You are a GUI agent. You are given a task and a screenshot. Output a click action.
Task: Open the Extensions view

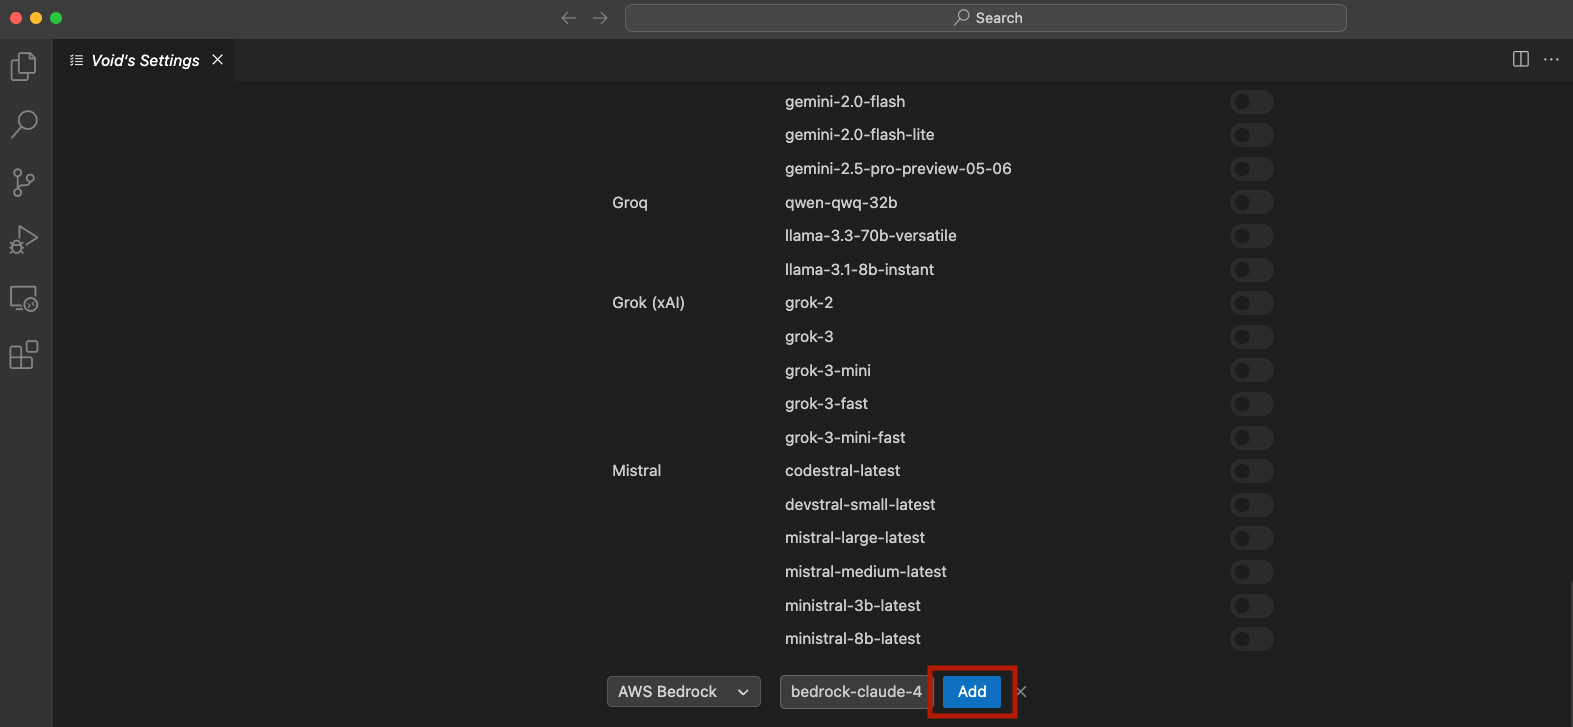click(24, 355)
